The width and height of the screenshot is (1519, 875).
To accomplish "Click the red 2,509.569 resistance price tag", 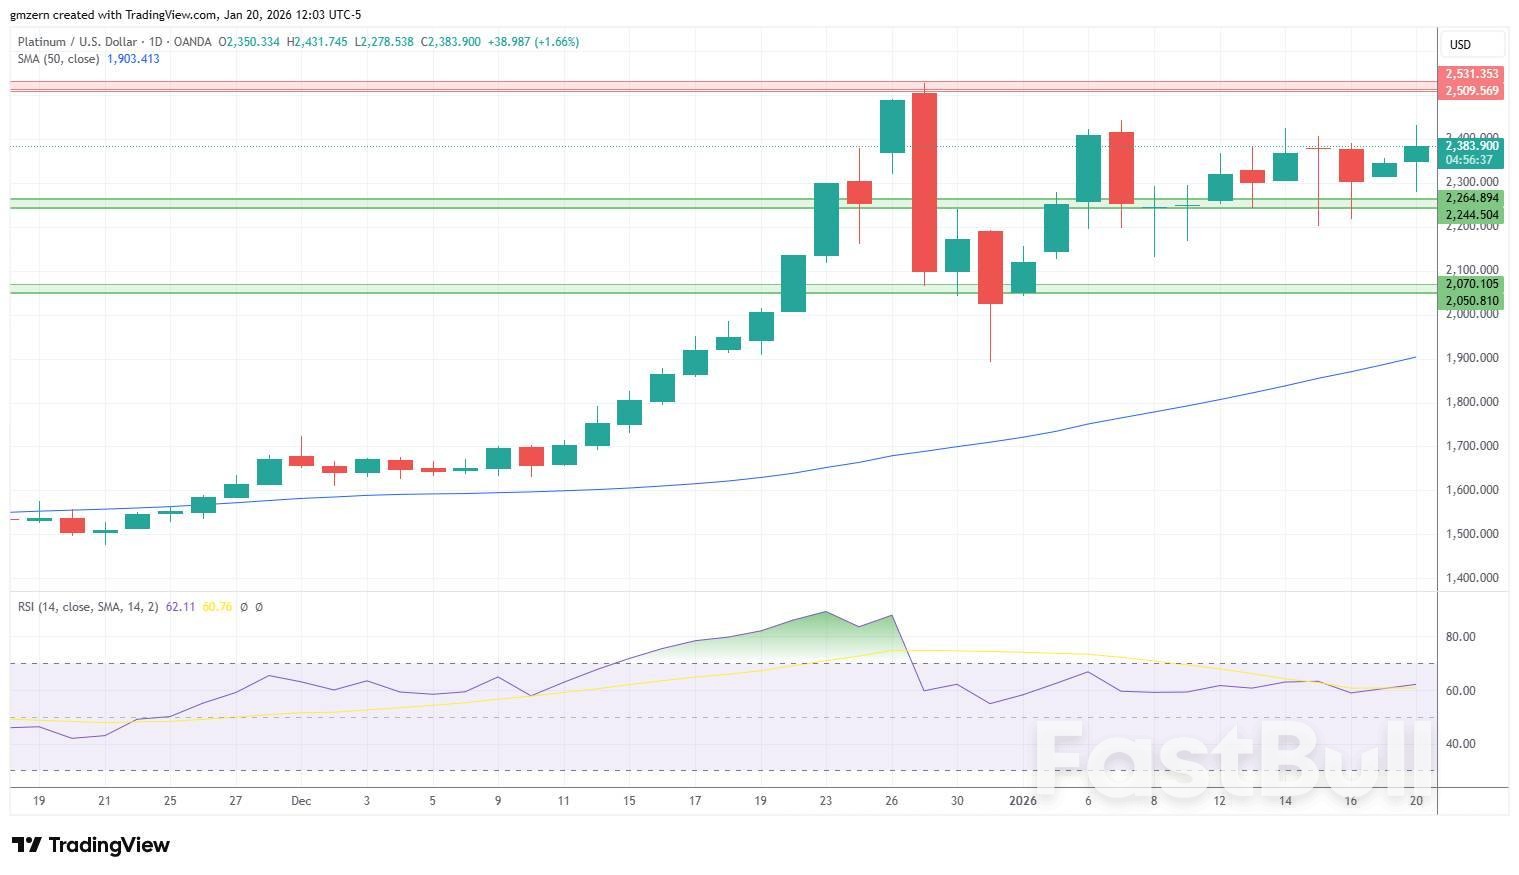I will tap(1472, 91).
